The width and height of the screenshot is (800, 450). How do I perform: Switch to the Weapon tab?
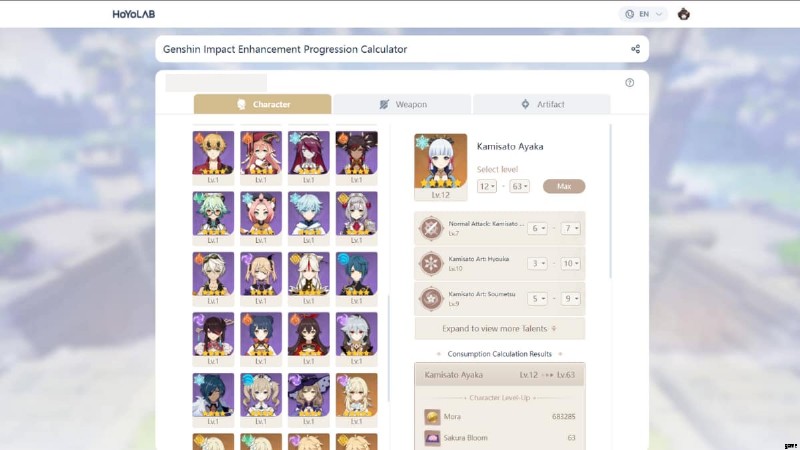[402, 104]
